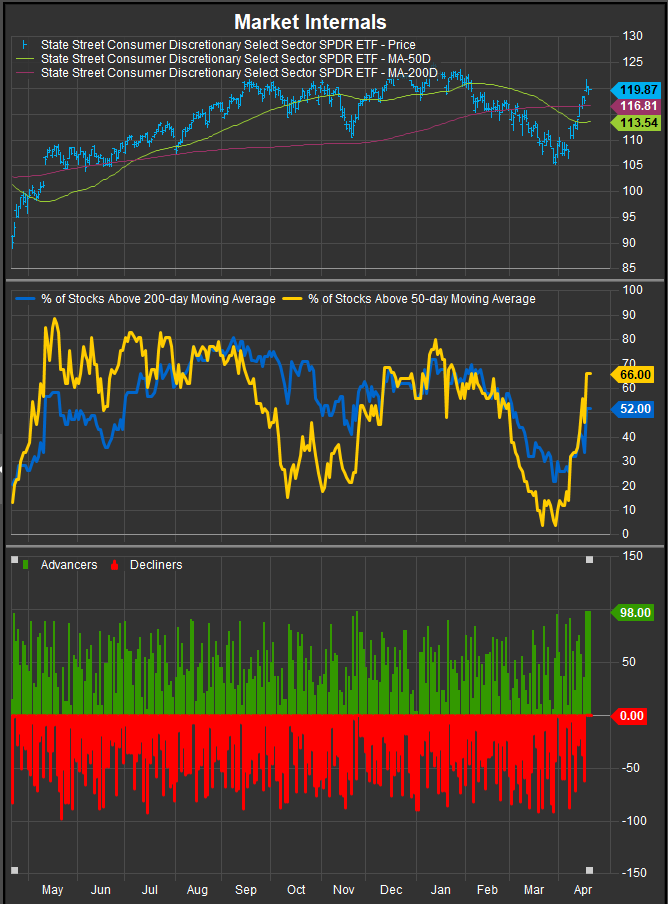Click the bottom-left resize handle of Advancers panel

[14, 870]
